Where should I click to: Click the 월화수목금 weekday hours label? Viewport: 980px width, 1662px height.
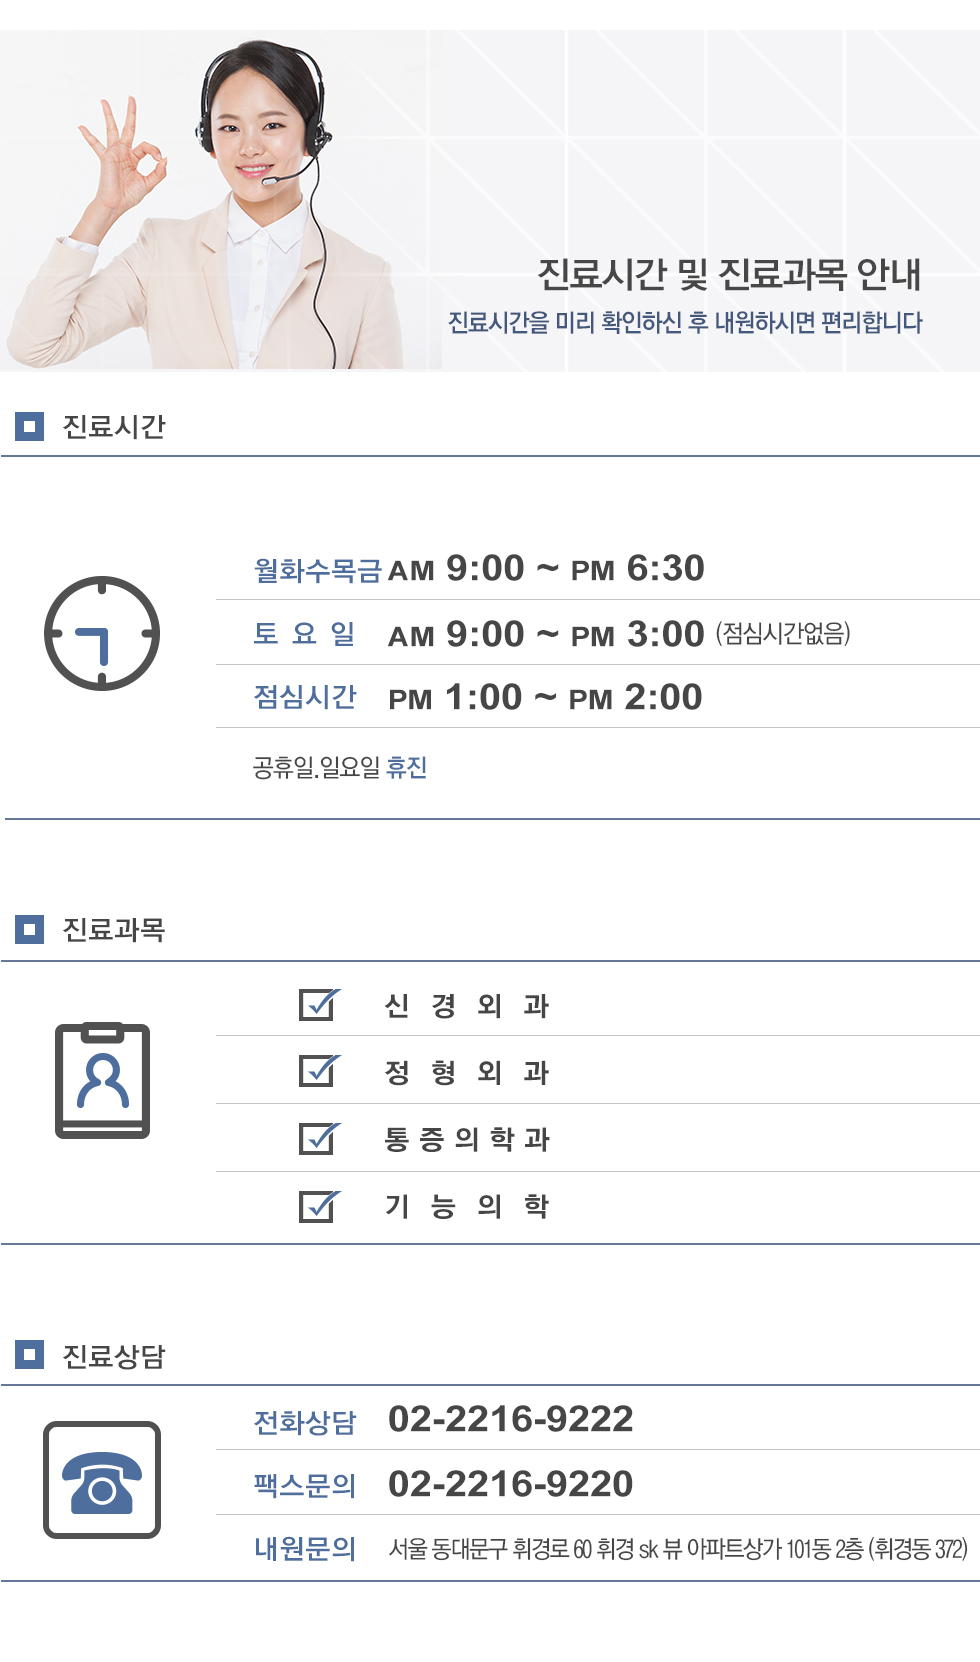[318, 570]
